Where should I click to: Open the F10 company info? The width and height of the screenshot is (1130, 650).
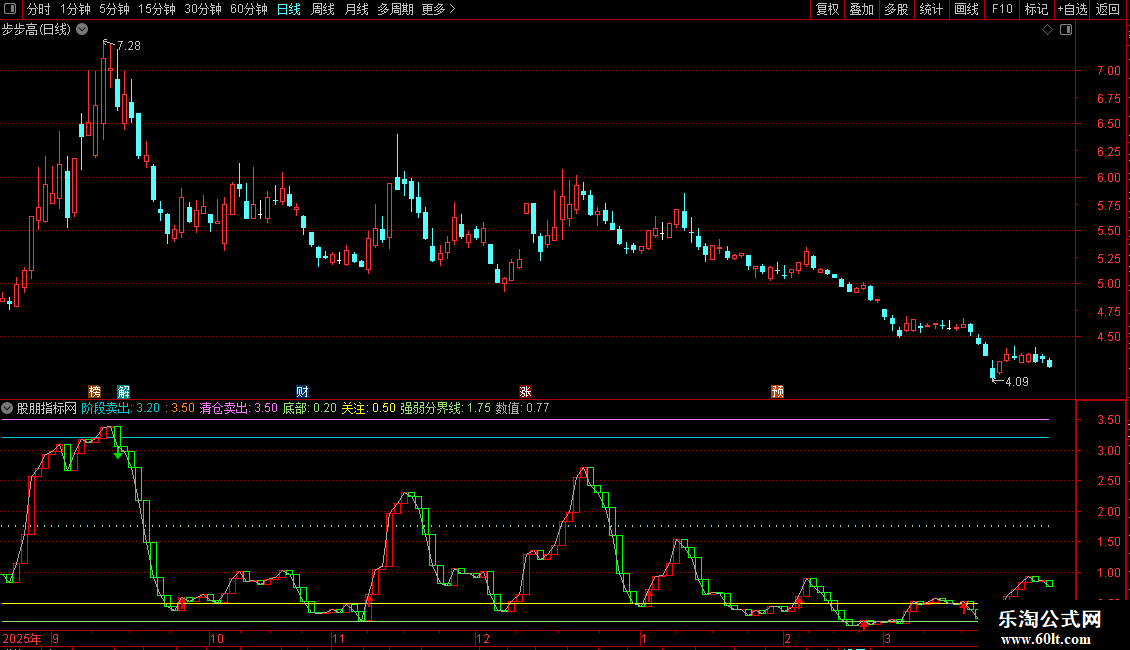click(x=1001, y=10)
